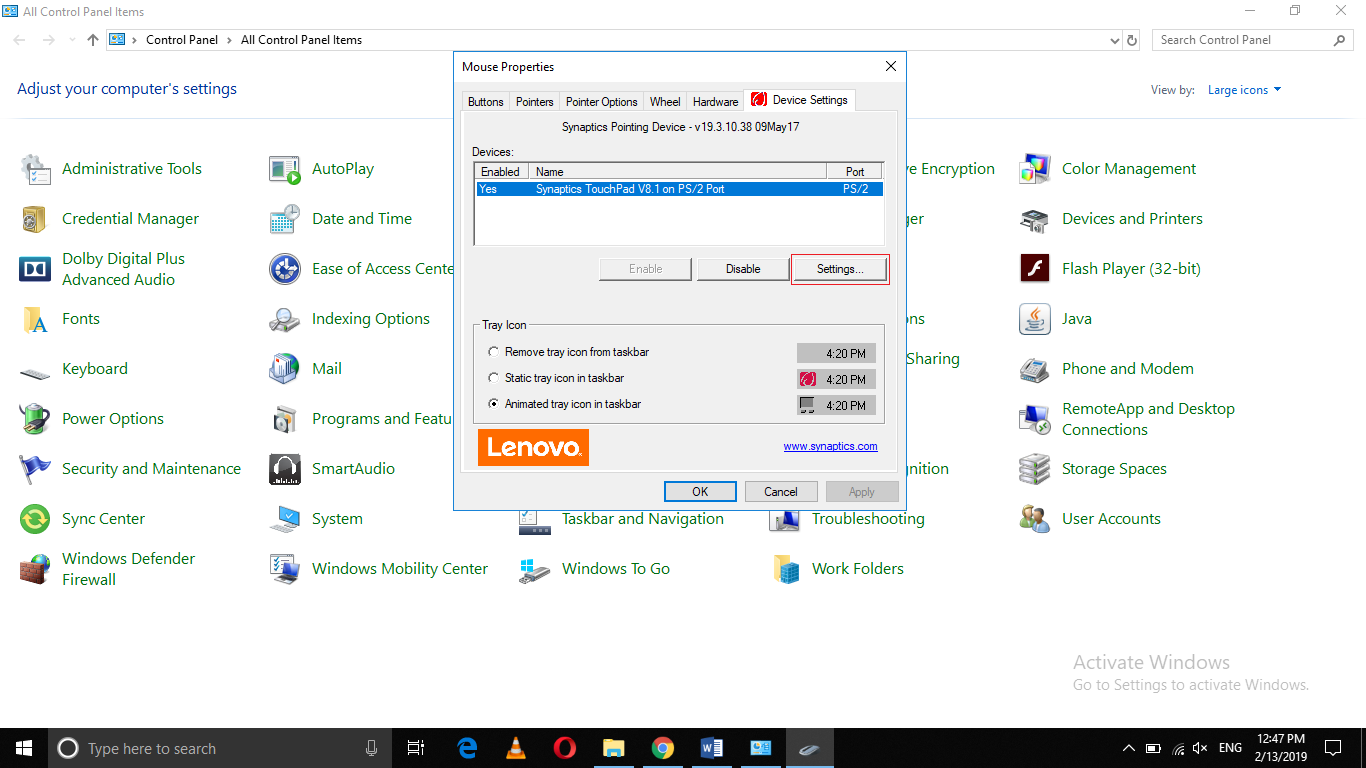Screen dimensions: 1366x768
Task: Open the language selector showing ENG
Action: point(1229,747)
